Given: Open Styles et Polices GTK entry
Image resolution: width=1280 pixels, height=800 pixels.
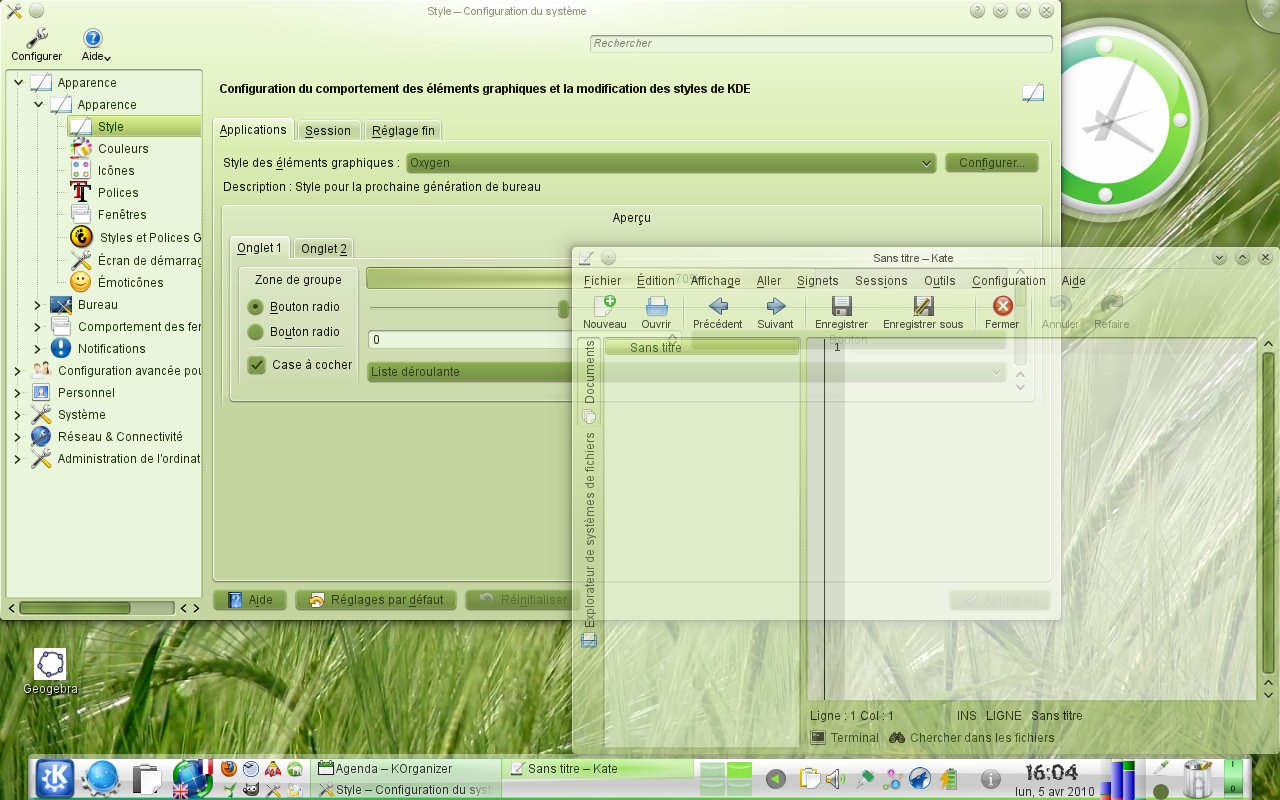Looking at the screenshot, I should pos(150,237).
